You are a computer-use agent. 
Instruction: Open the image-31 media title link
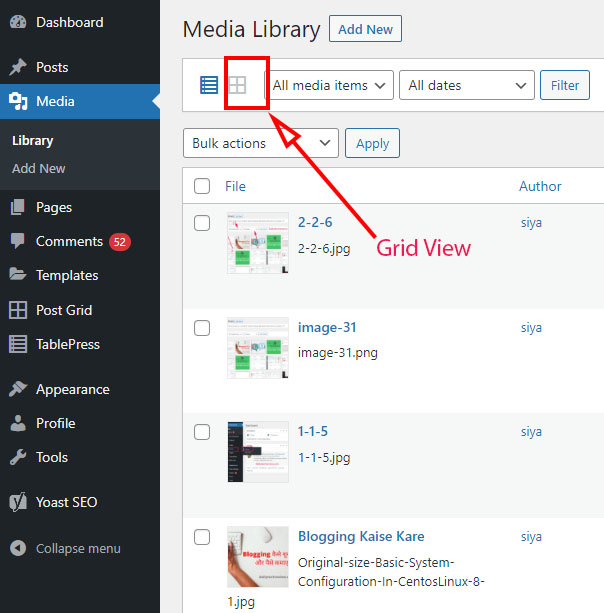pyautogui.click(x=327, y=327)
